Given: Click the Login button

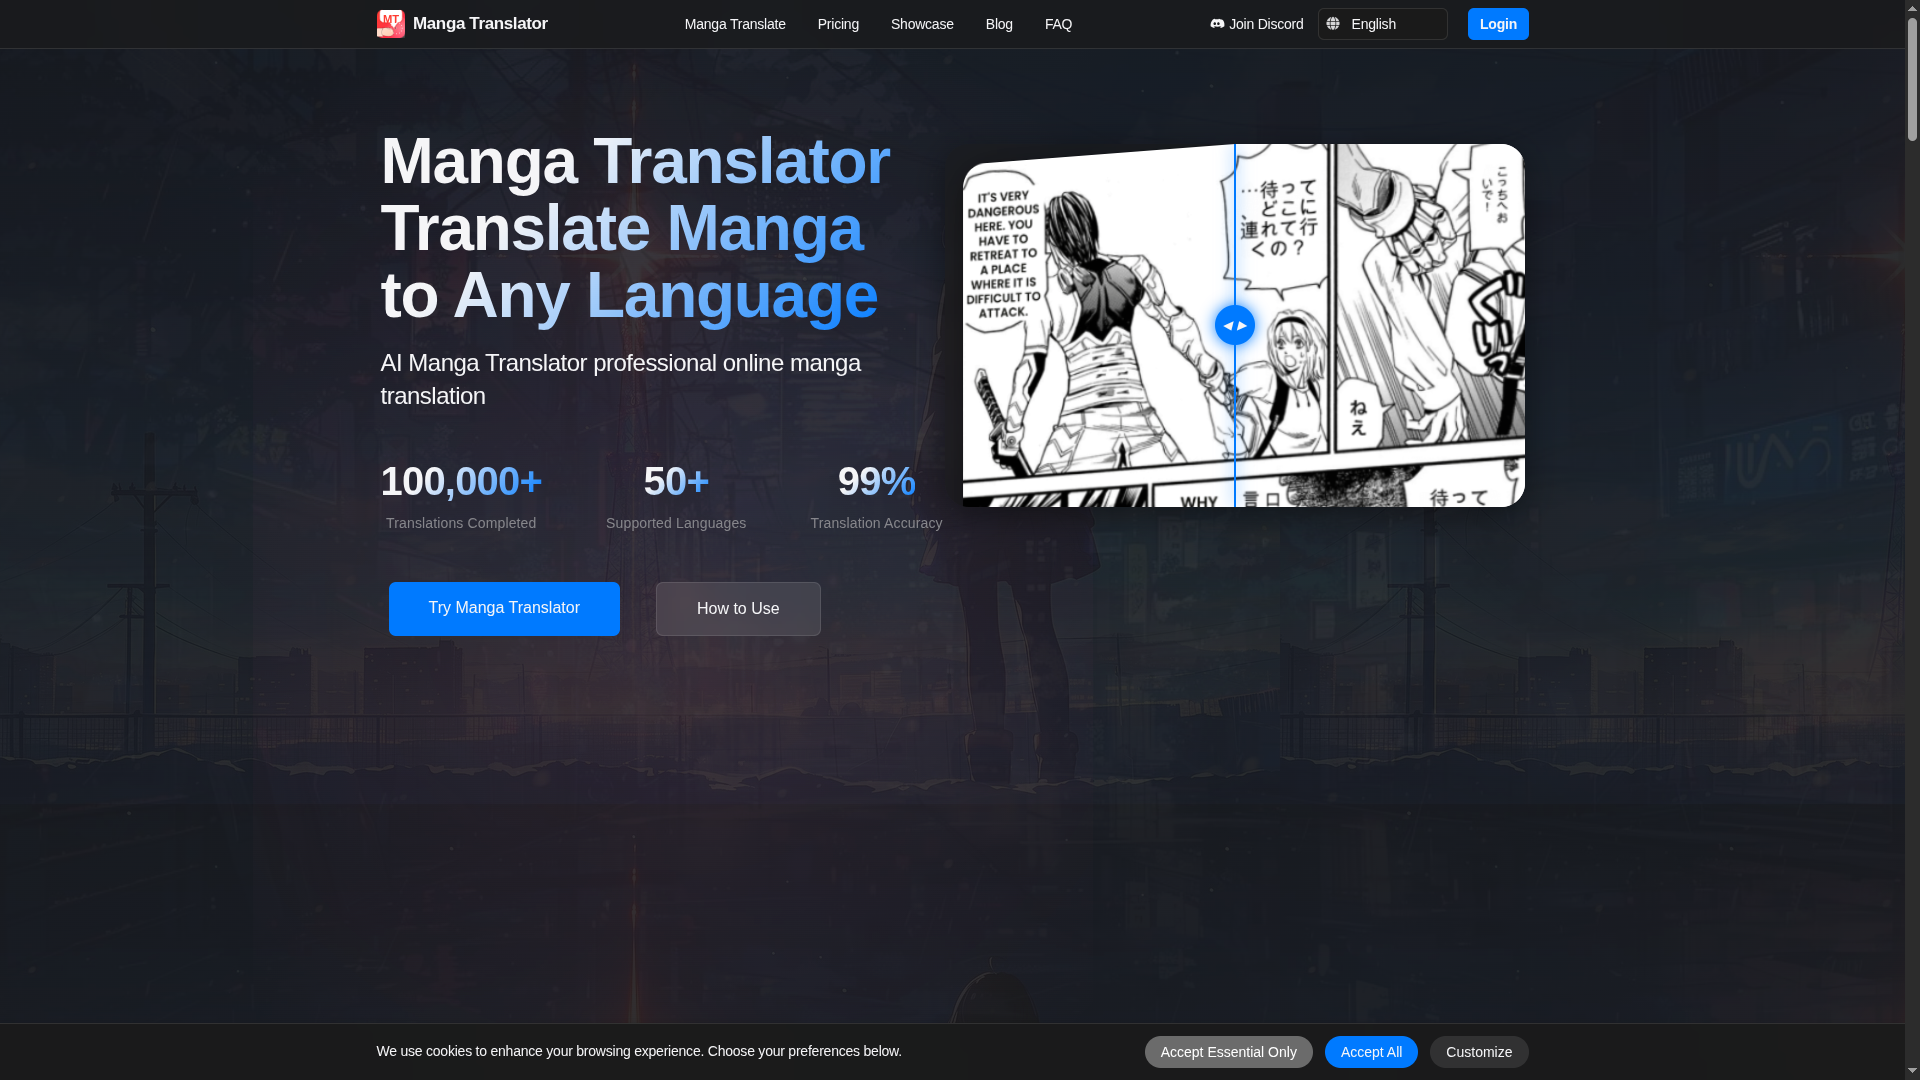Looking at the screenshot, I should coord(1497,23).
